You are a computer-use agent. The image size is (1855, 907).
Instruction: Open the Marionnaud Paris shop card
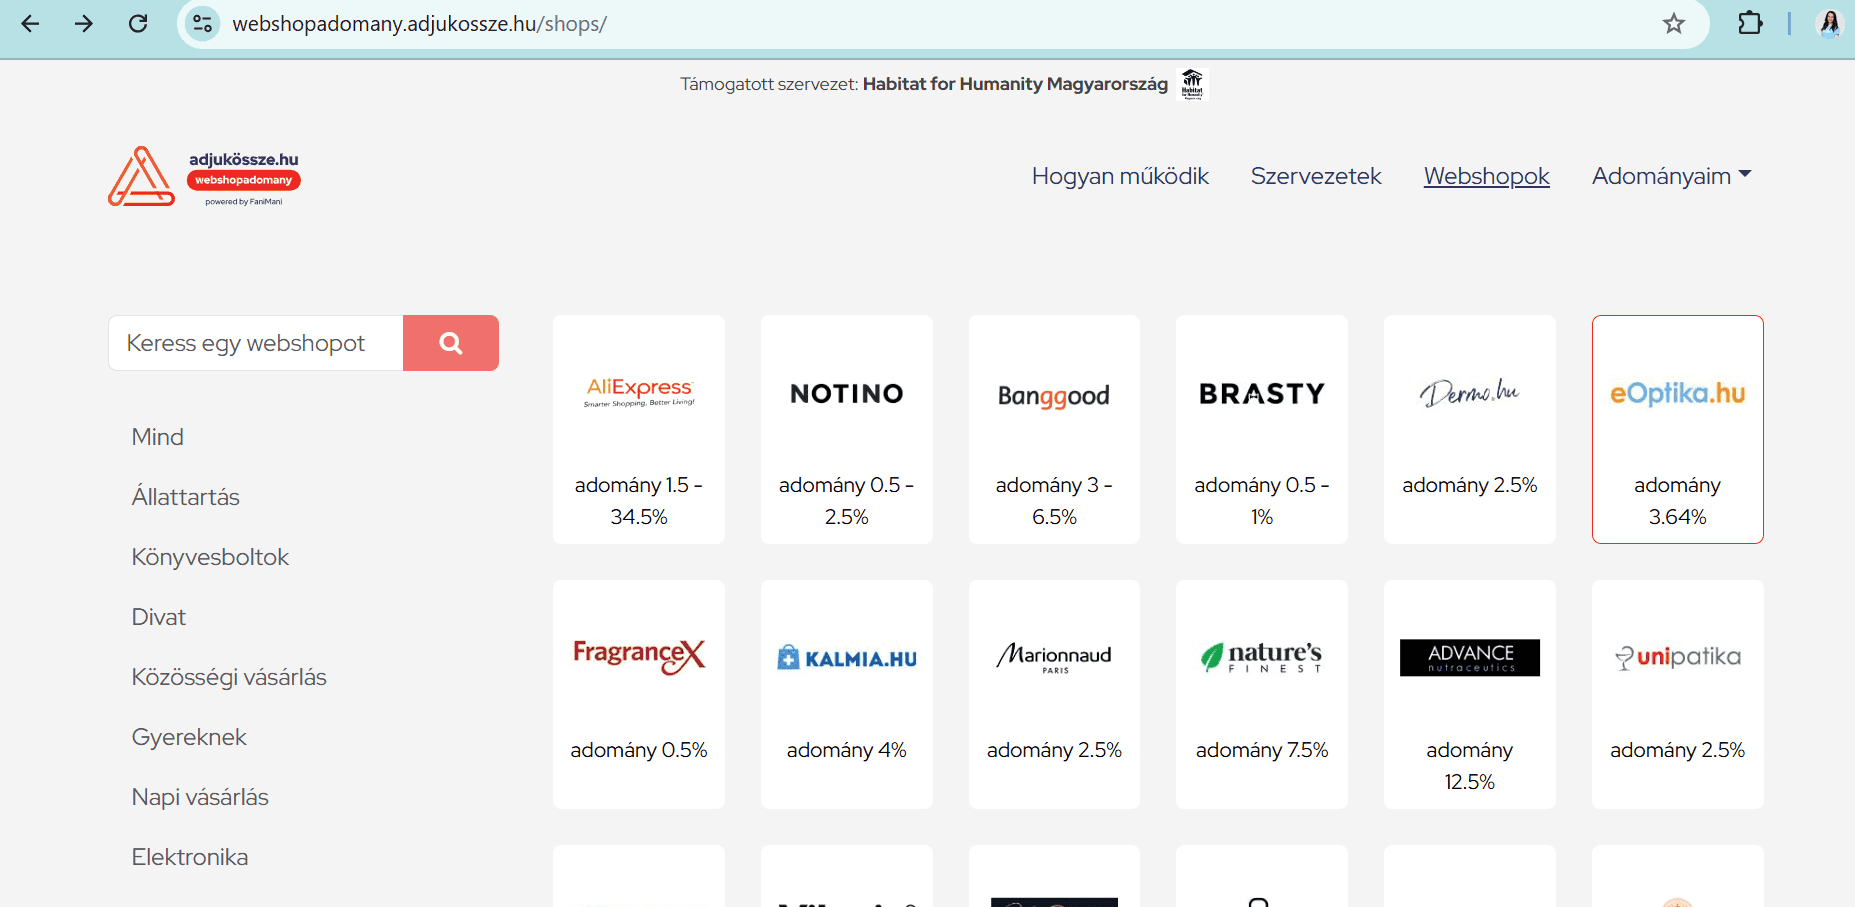[x=1054, y=695]
